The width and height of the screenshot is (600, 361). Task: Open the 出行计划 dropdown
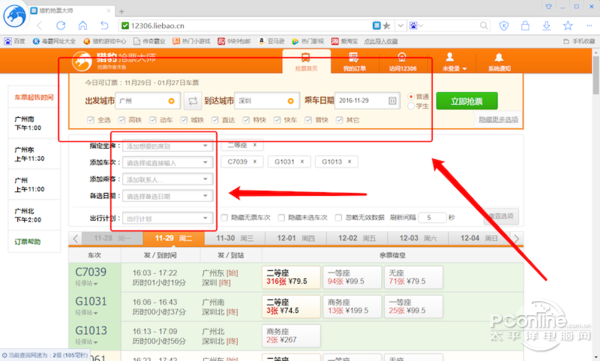click(168, 219)
